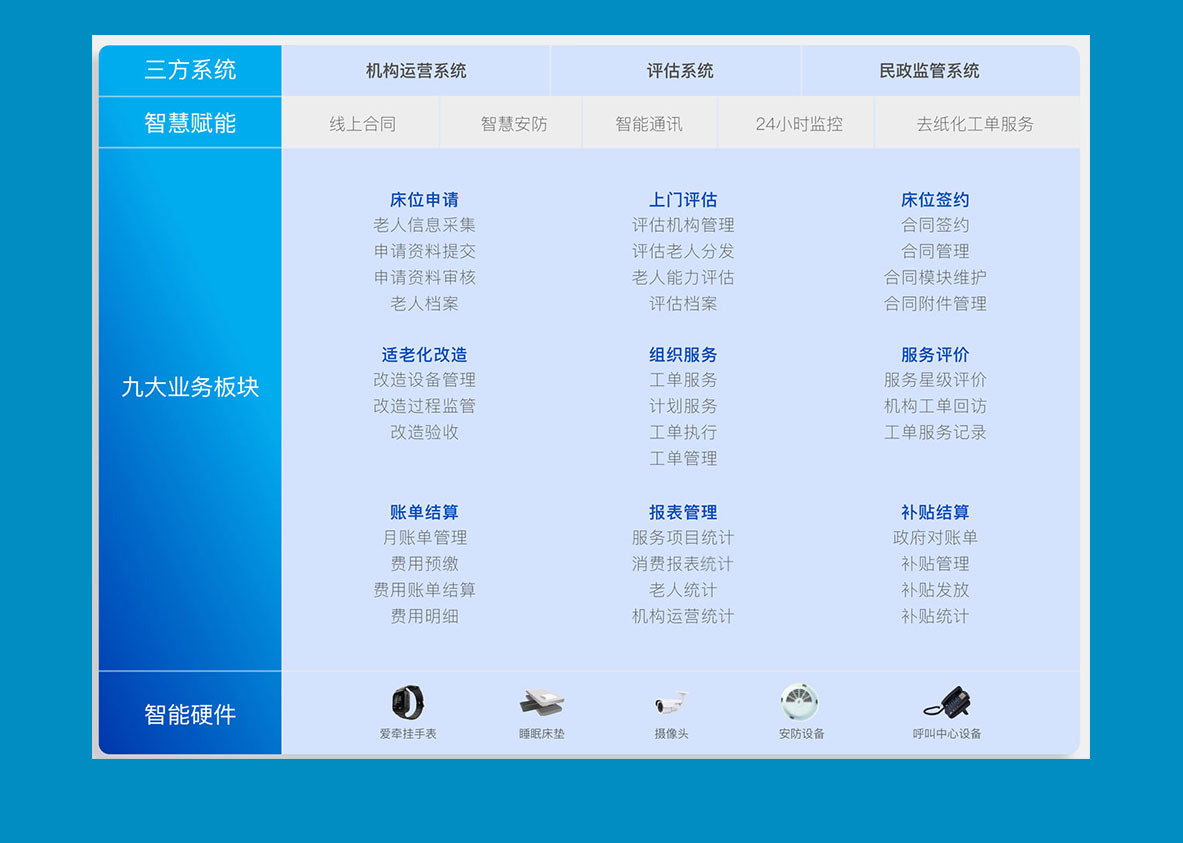Image resolution: width=1183 pixels, height=843 pixels.
Task: Click the 服务星级评价 link
Action: point(935,380)
